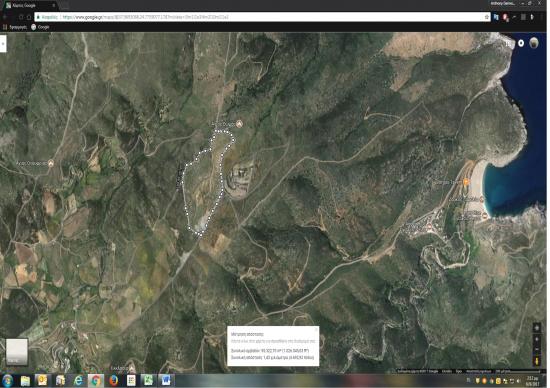This screenshot has height=388, width=550.
Task: Click the orange beach place marker
Action: 466,182
